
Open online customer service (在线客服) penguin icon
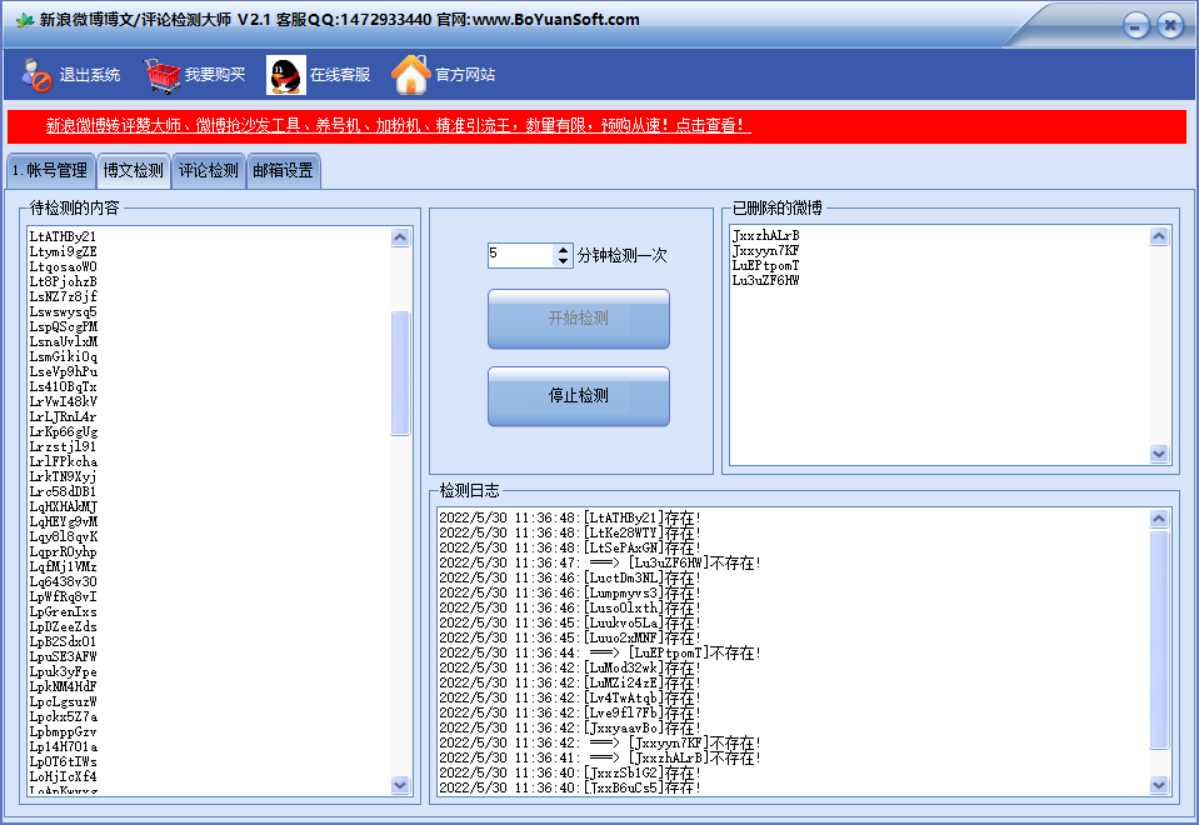[x=286, y=75]
